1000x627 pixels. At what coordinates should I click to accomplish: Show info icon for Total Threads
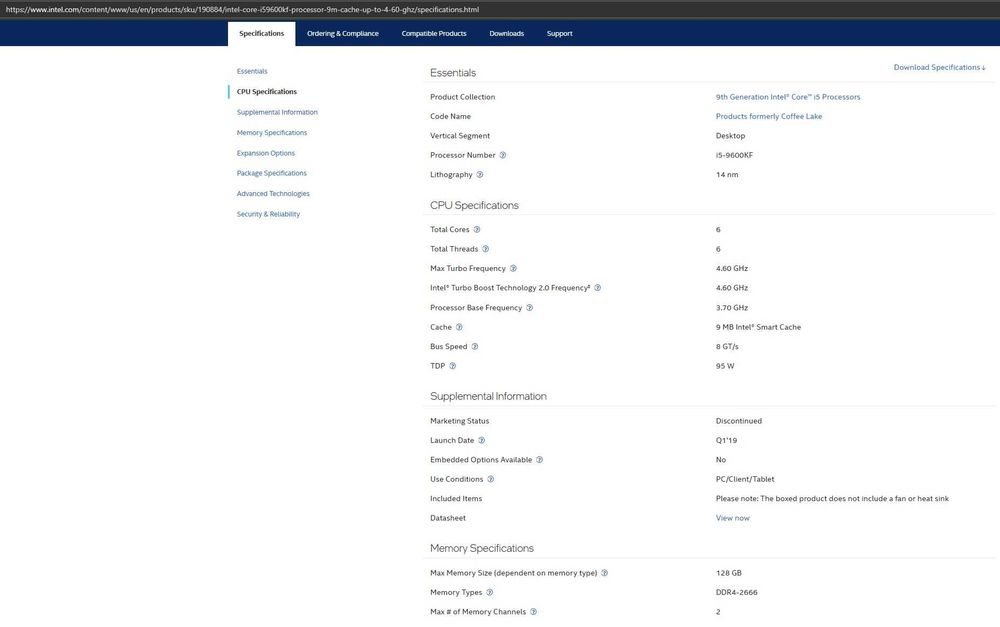(x=485, y=249)
